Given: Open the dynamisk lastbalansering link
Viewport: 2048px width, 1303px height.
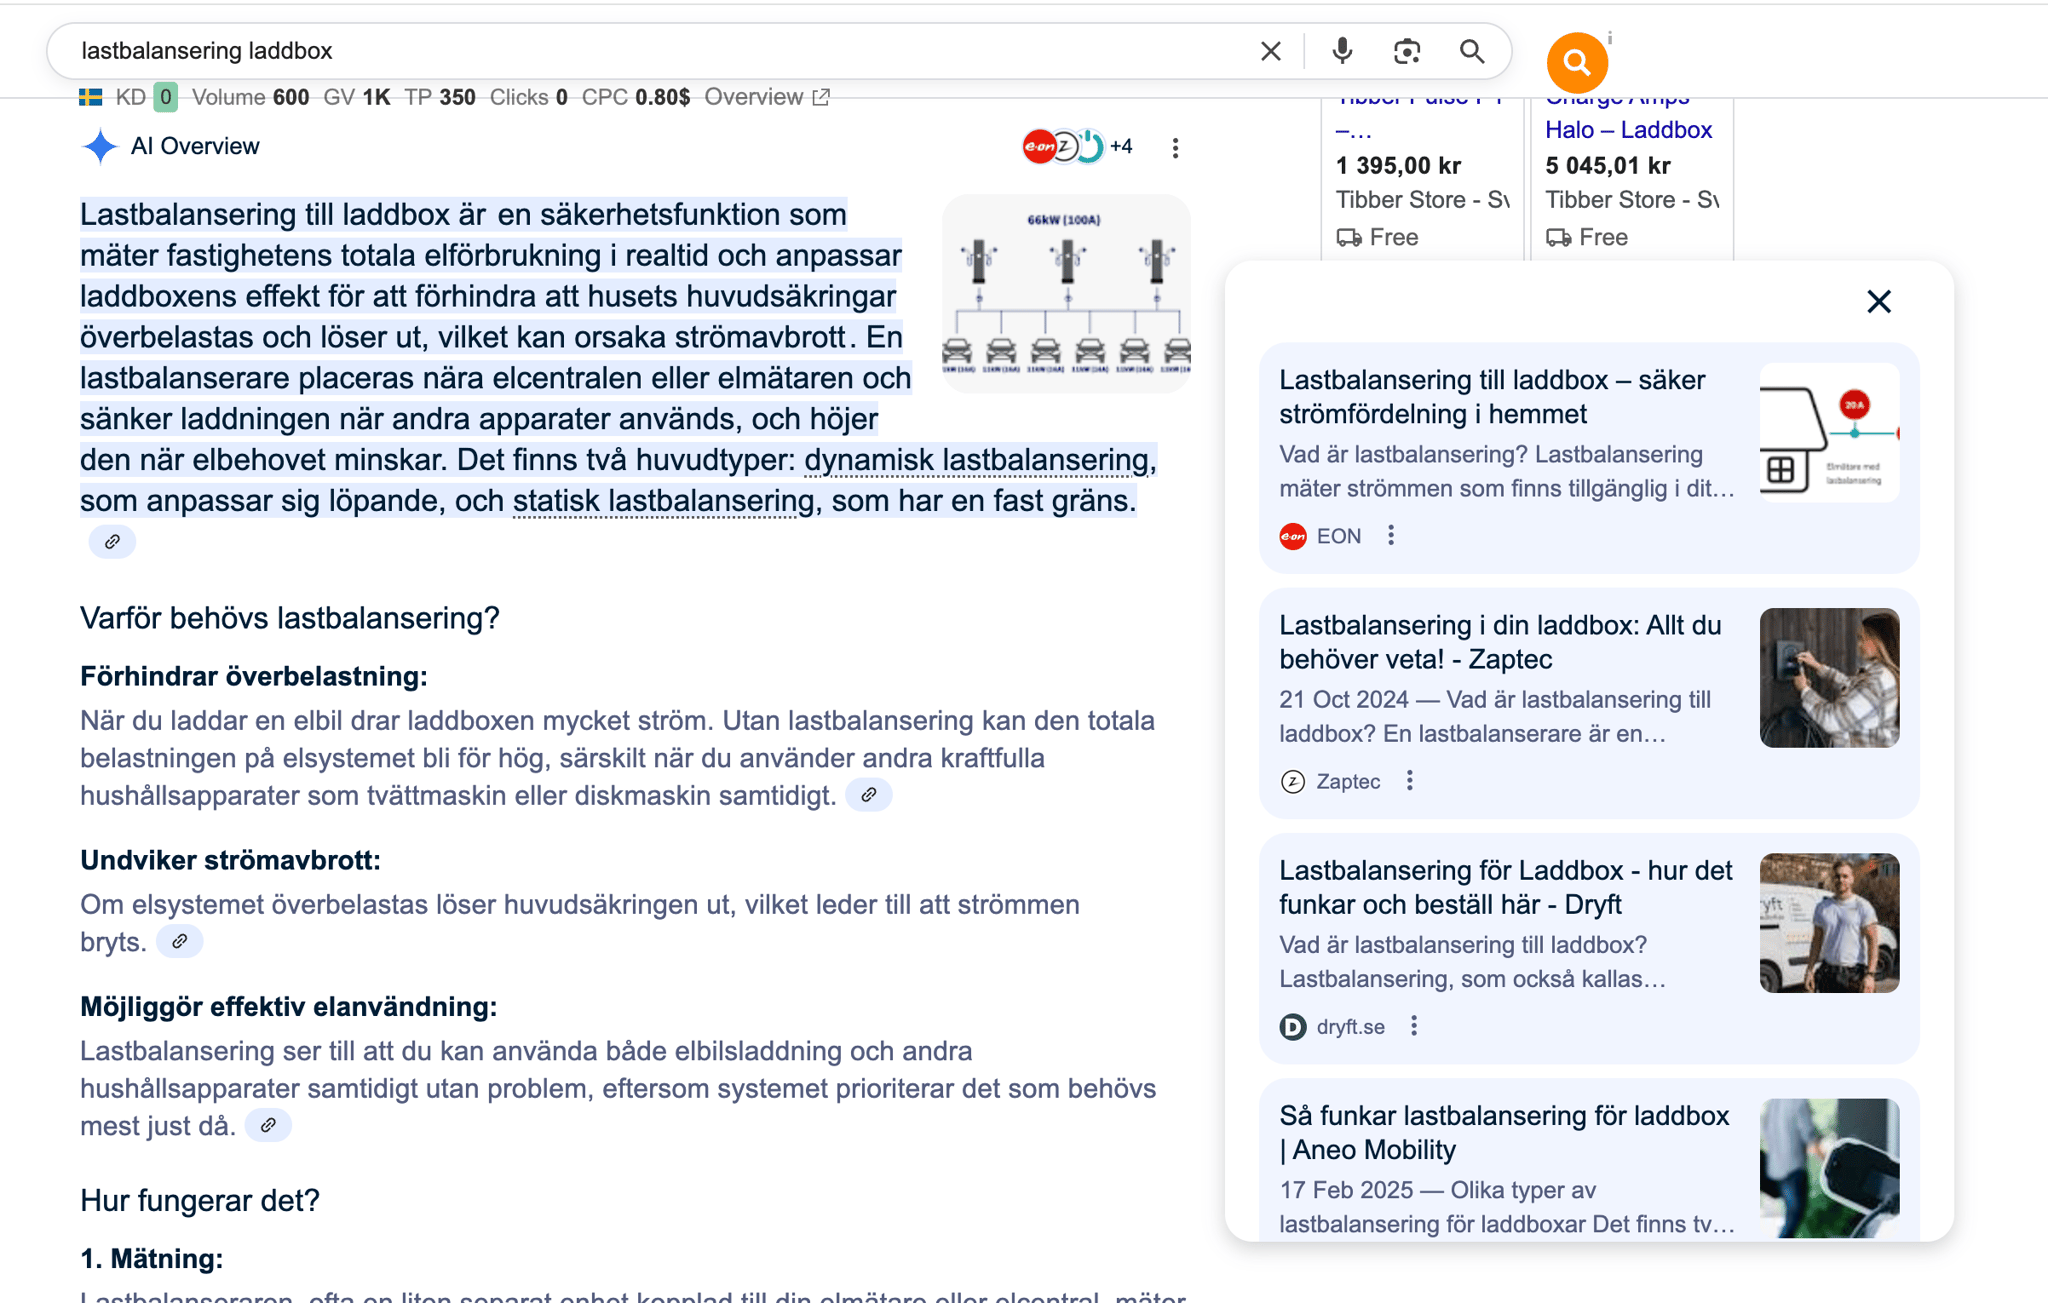Looking at the screenshot, I should (976, 460).
